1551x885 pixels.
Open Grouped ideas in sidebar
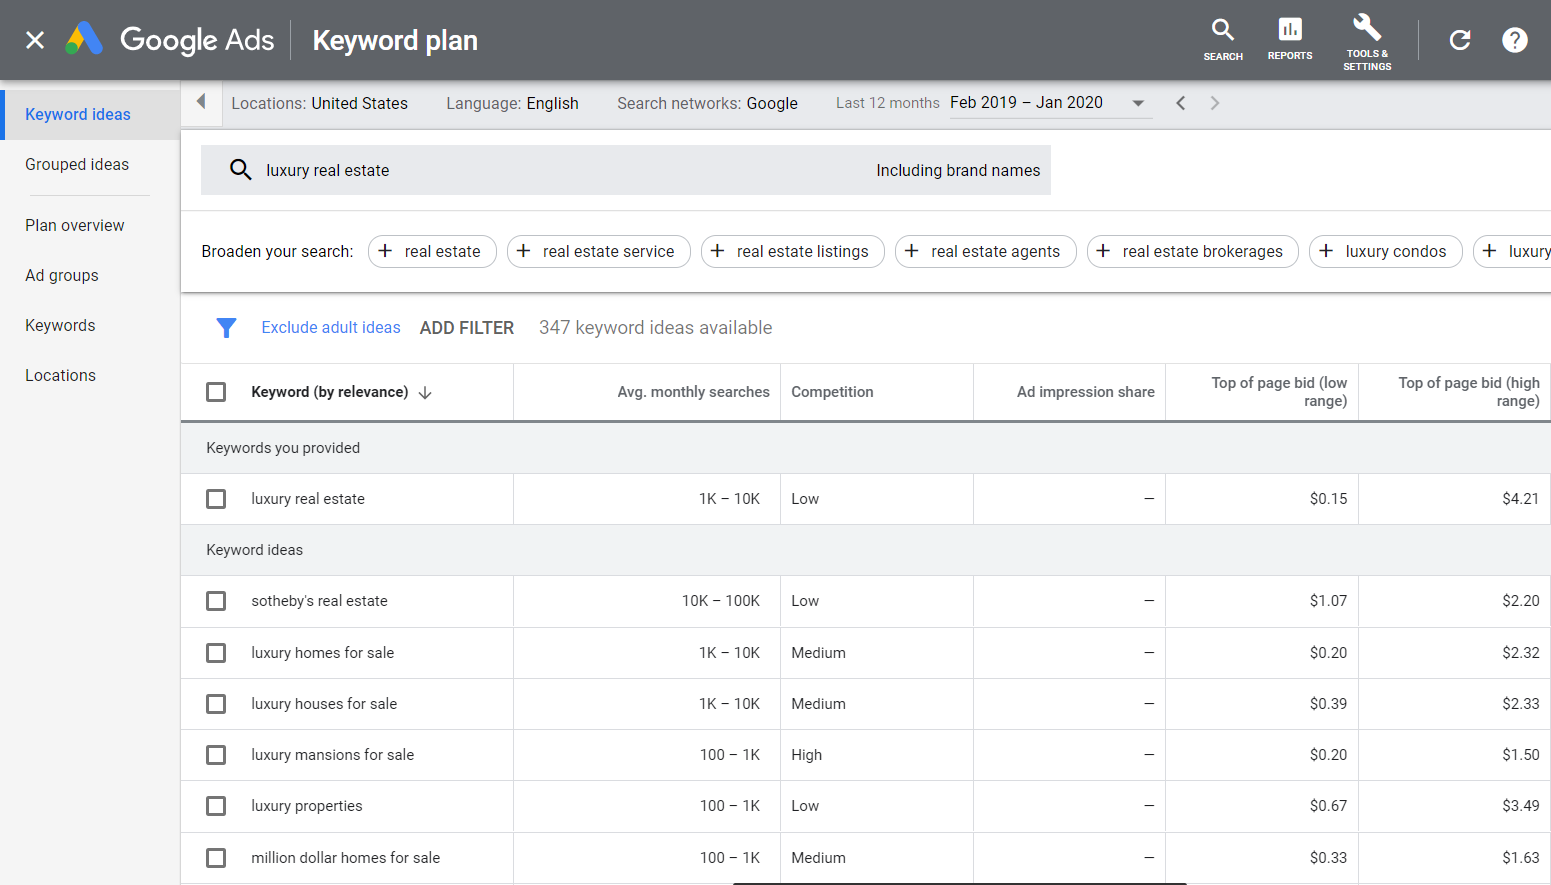[77, 164]
